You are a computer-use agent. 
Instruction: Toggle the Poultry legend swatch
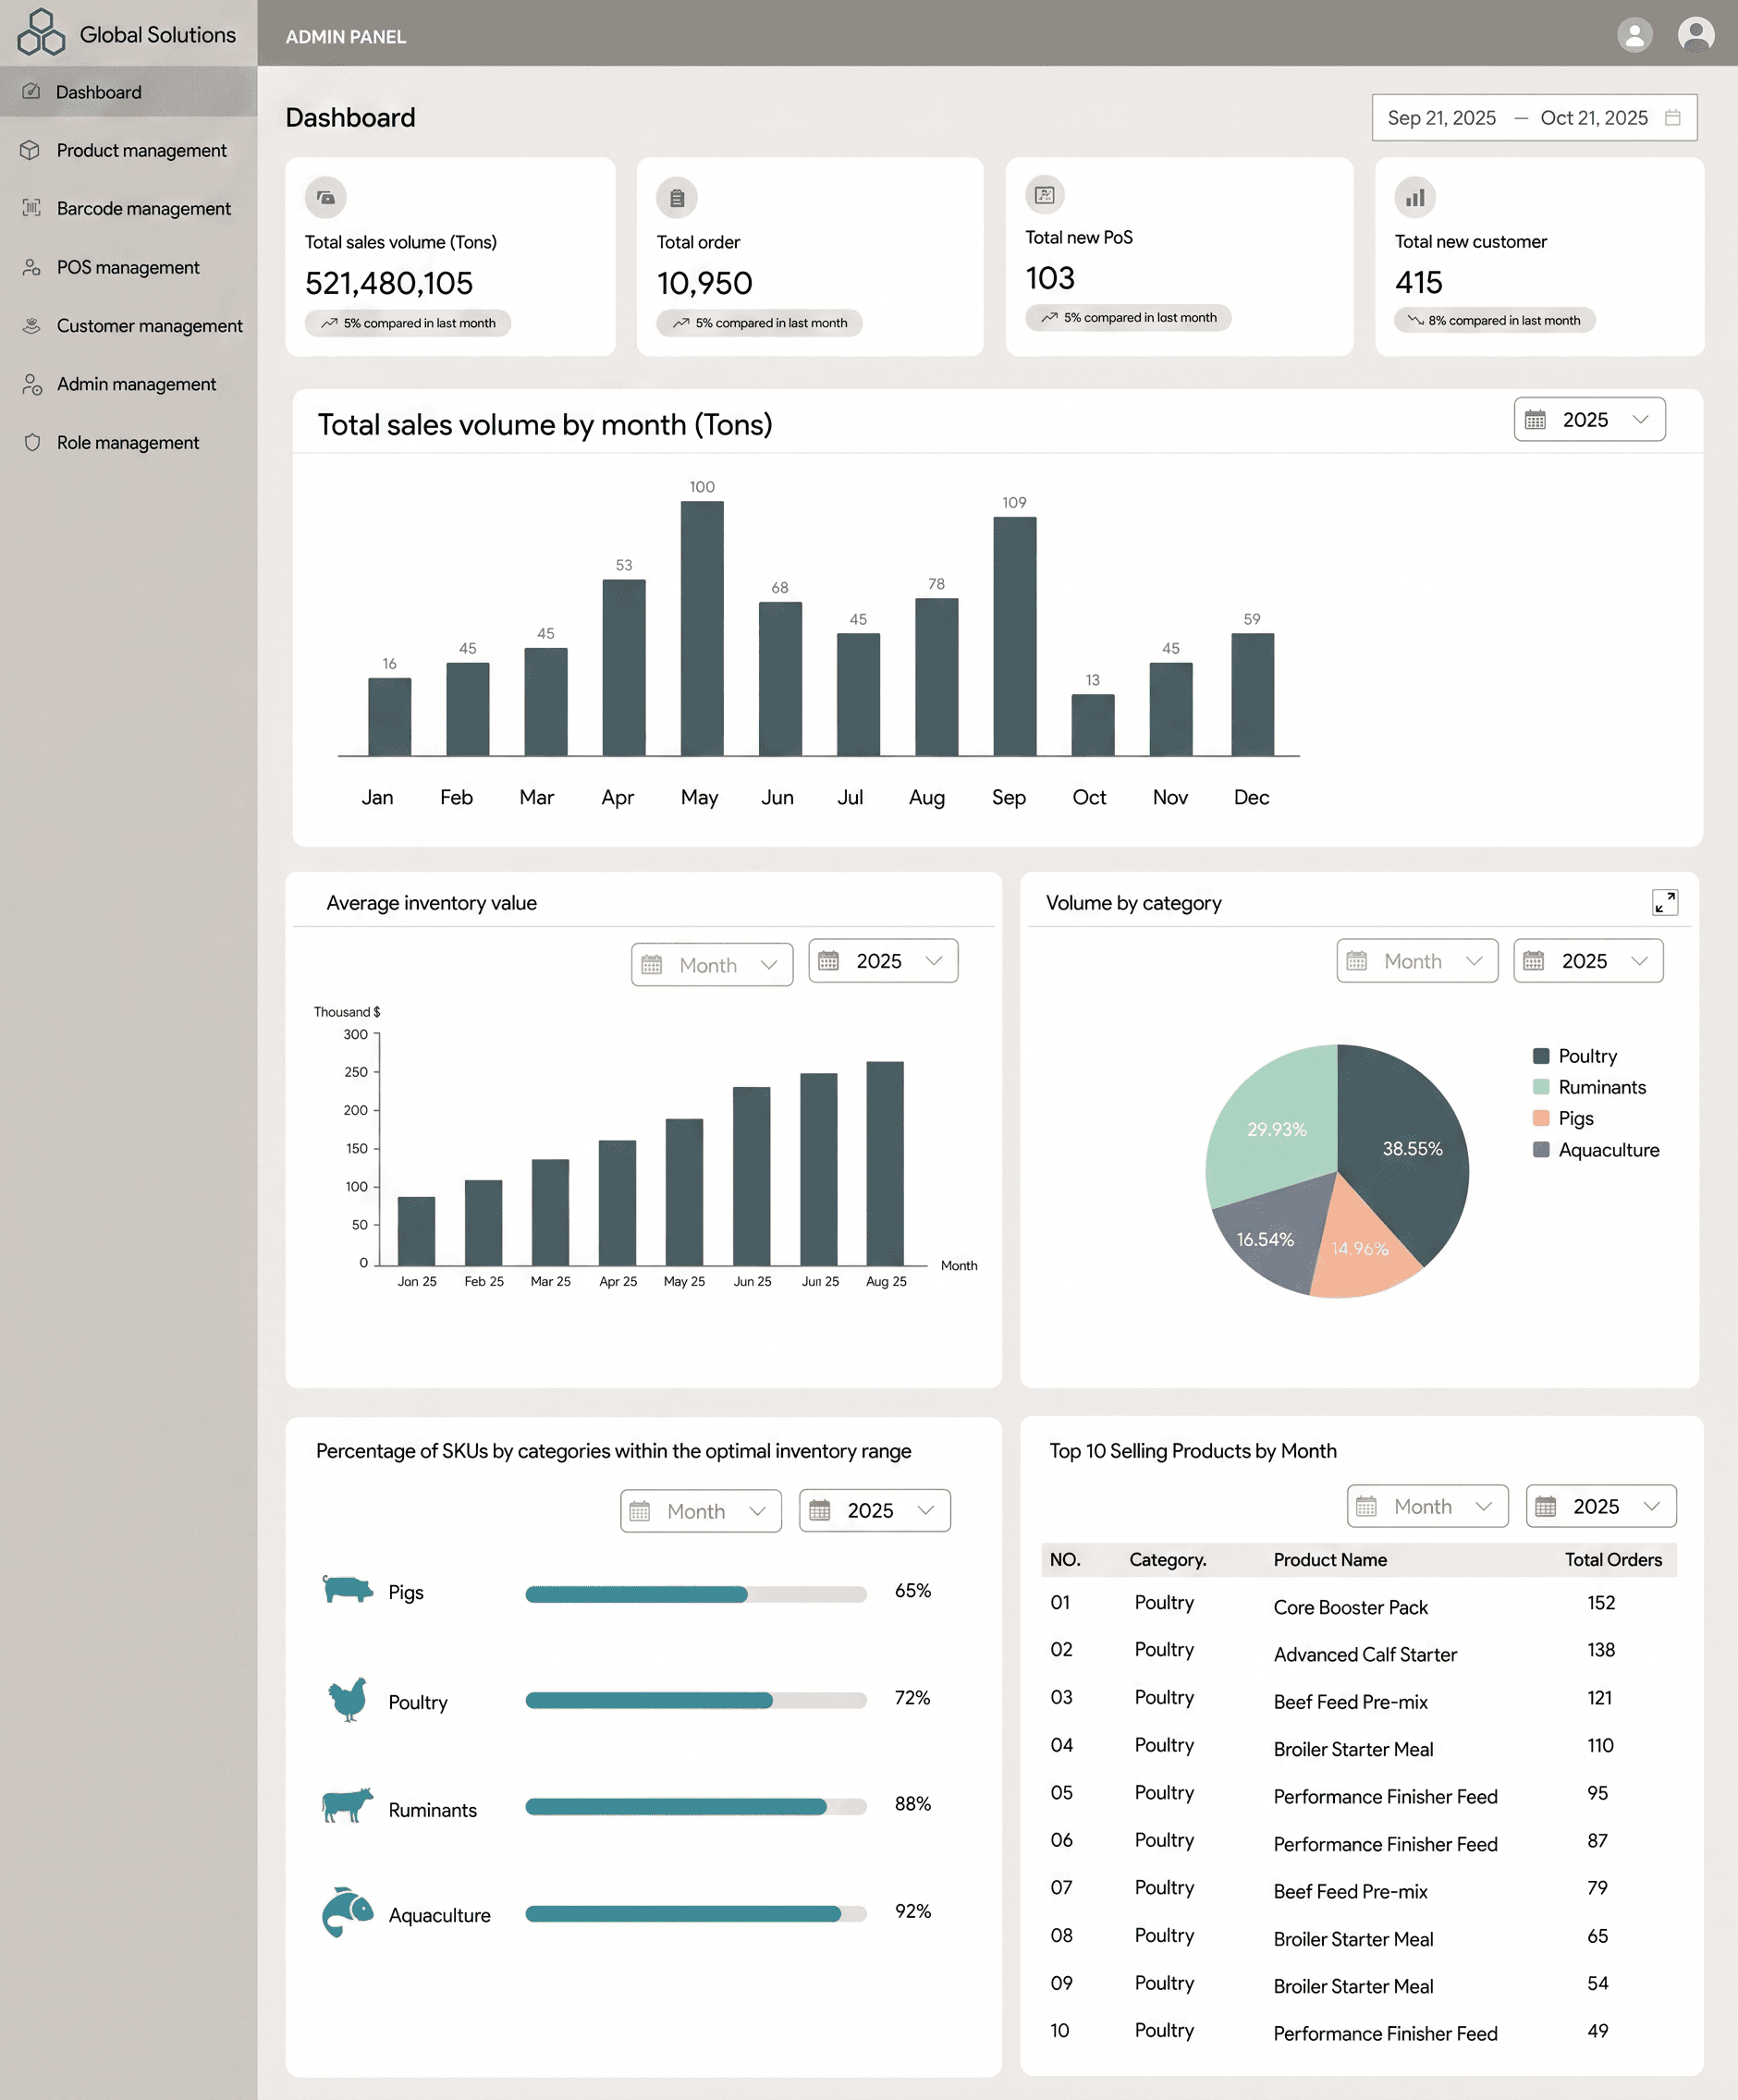point(1541,1055)
